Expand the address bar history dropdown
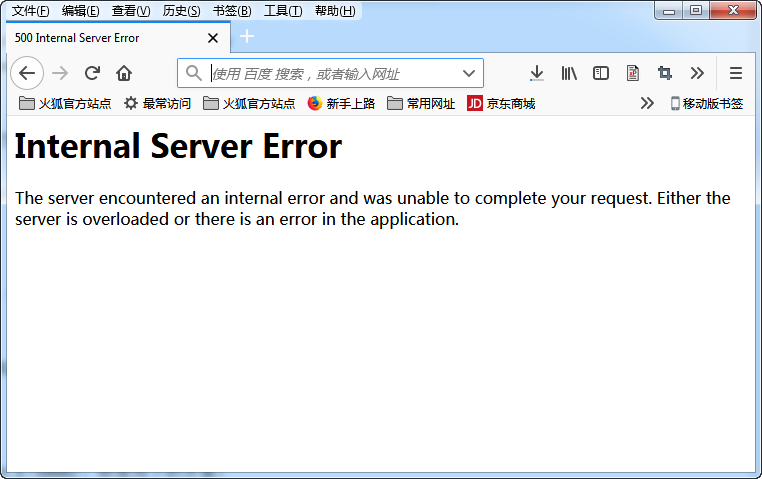The height and width of the screenshot is (479, 762). click(468, 73)
